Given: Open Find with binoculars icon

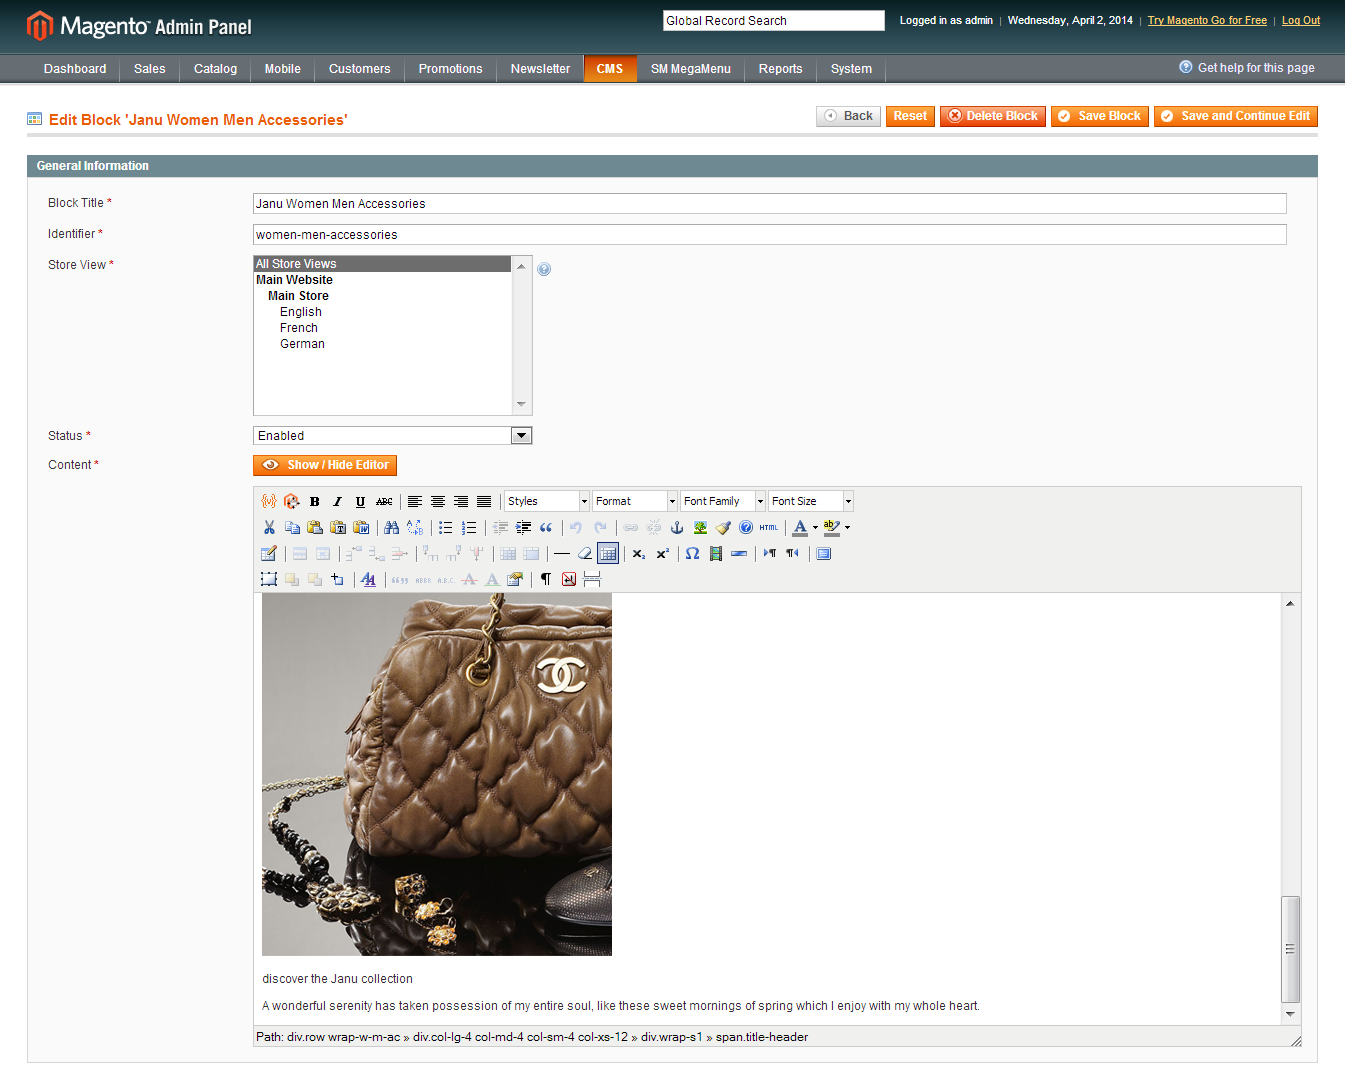Looking at the screenshot, I should 391,527.
